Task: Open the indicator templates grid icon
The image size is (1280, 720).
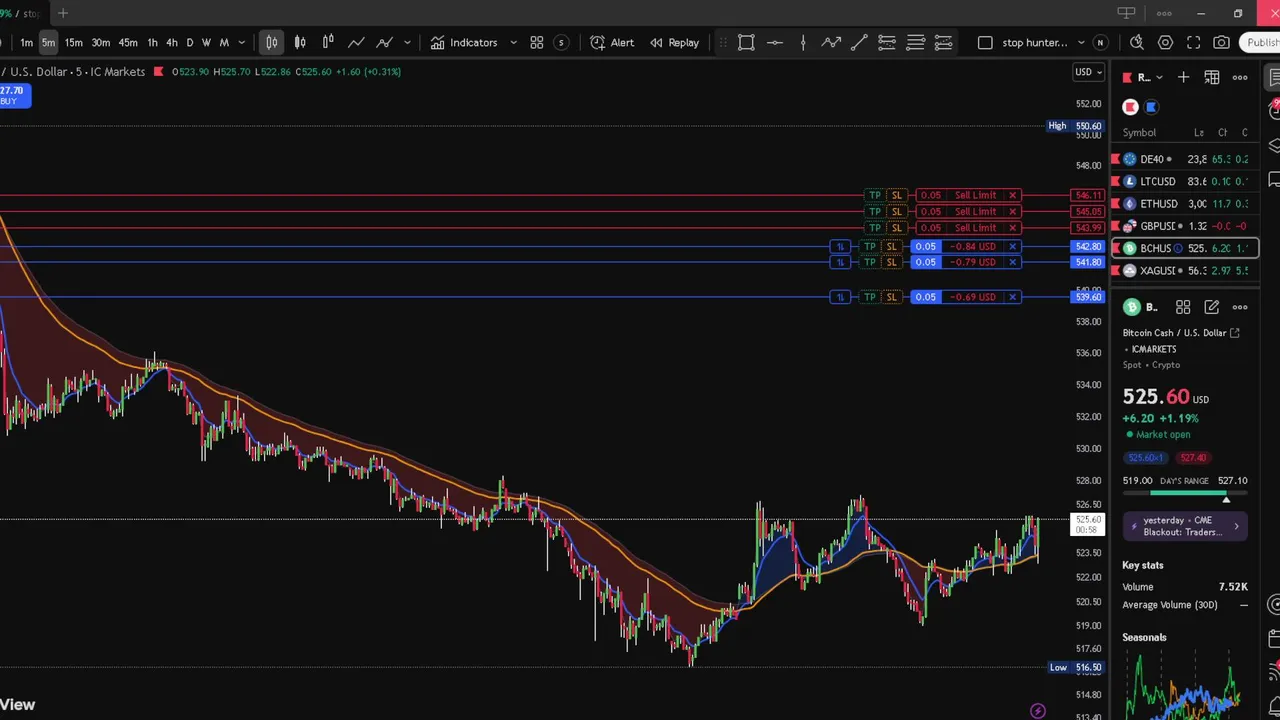Action: pos(536,42)
